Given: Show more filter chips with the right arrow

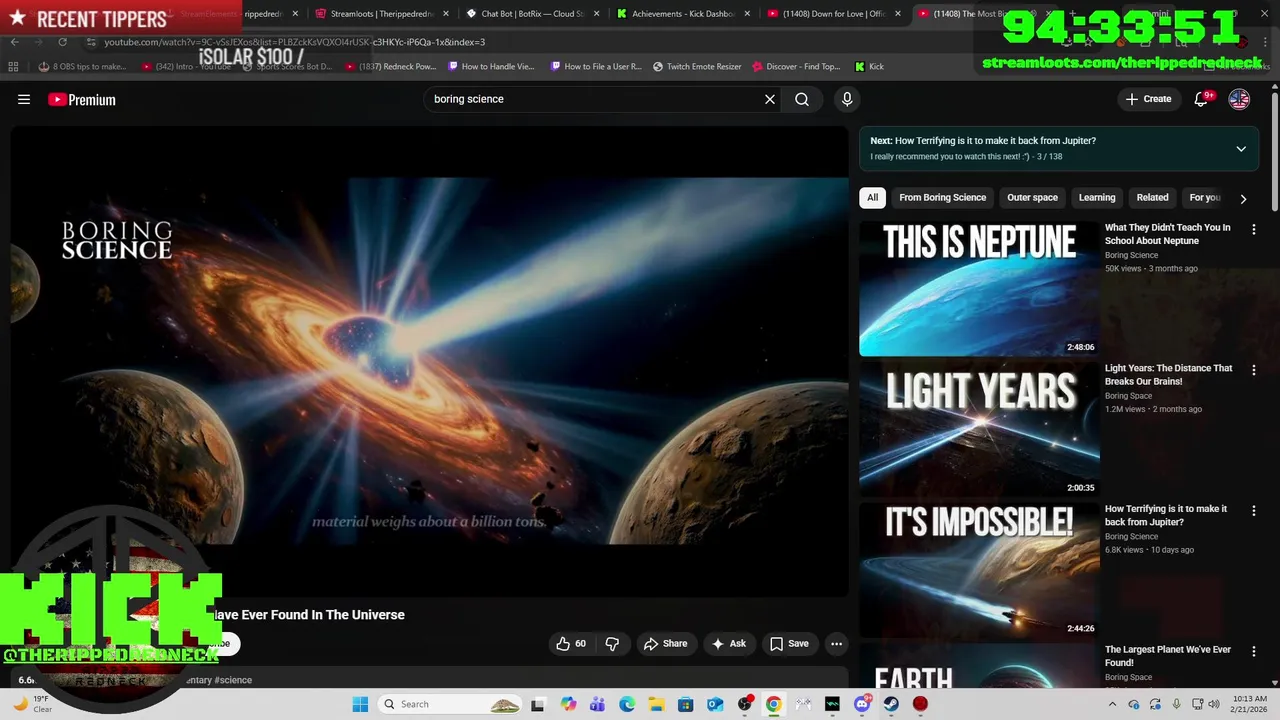Looking at the screenshot, I should coord(1243,198).
